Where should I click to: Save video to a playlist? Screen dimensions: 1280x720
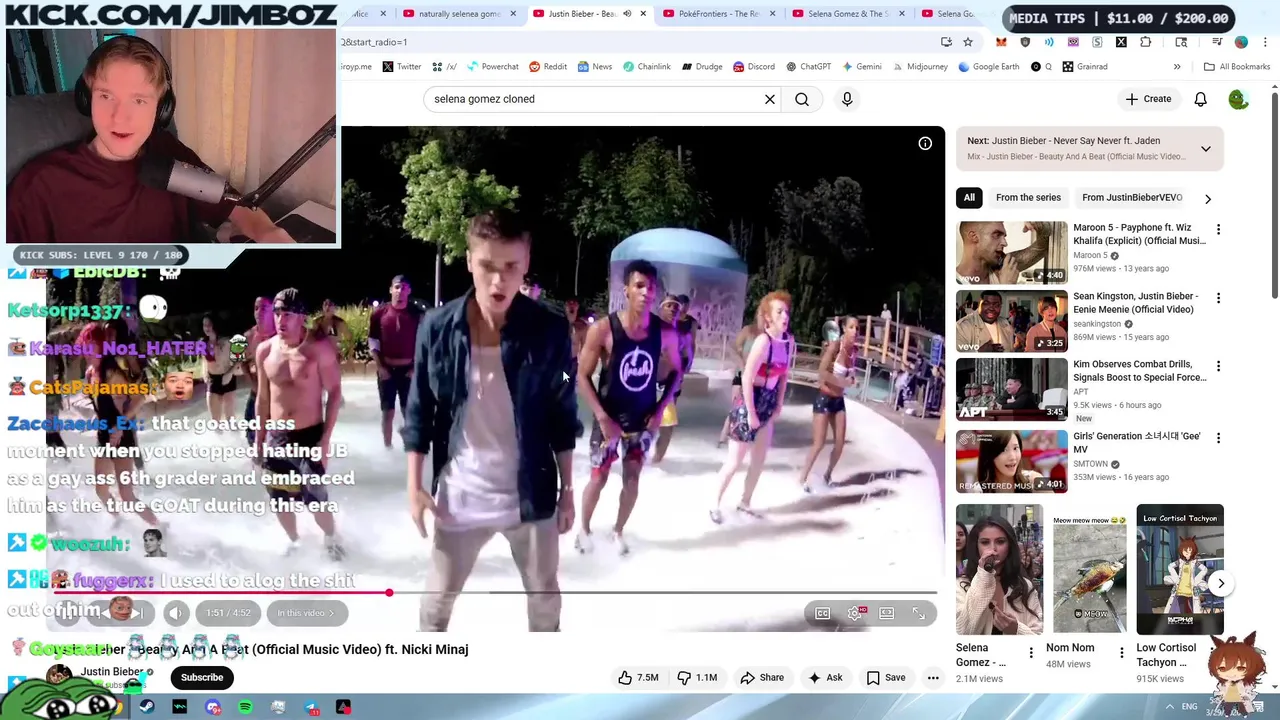click(x=886, y=678)
